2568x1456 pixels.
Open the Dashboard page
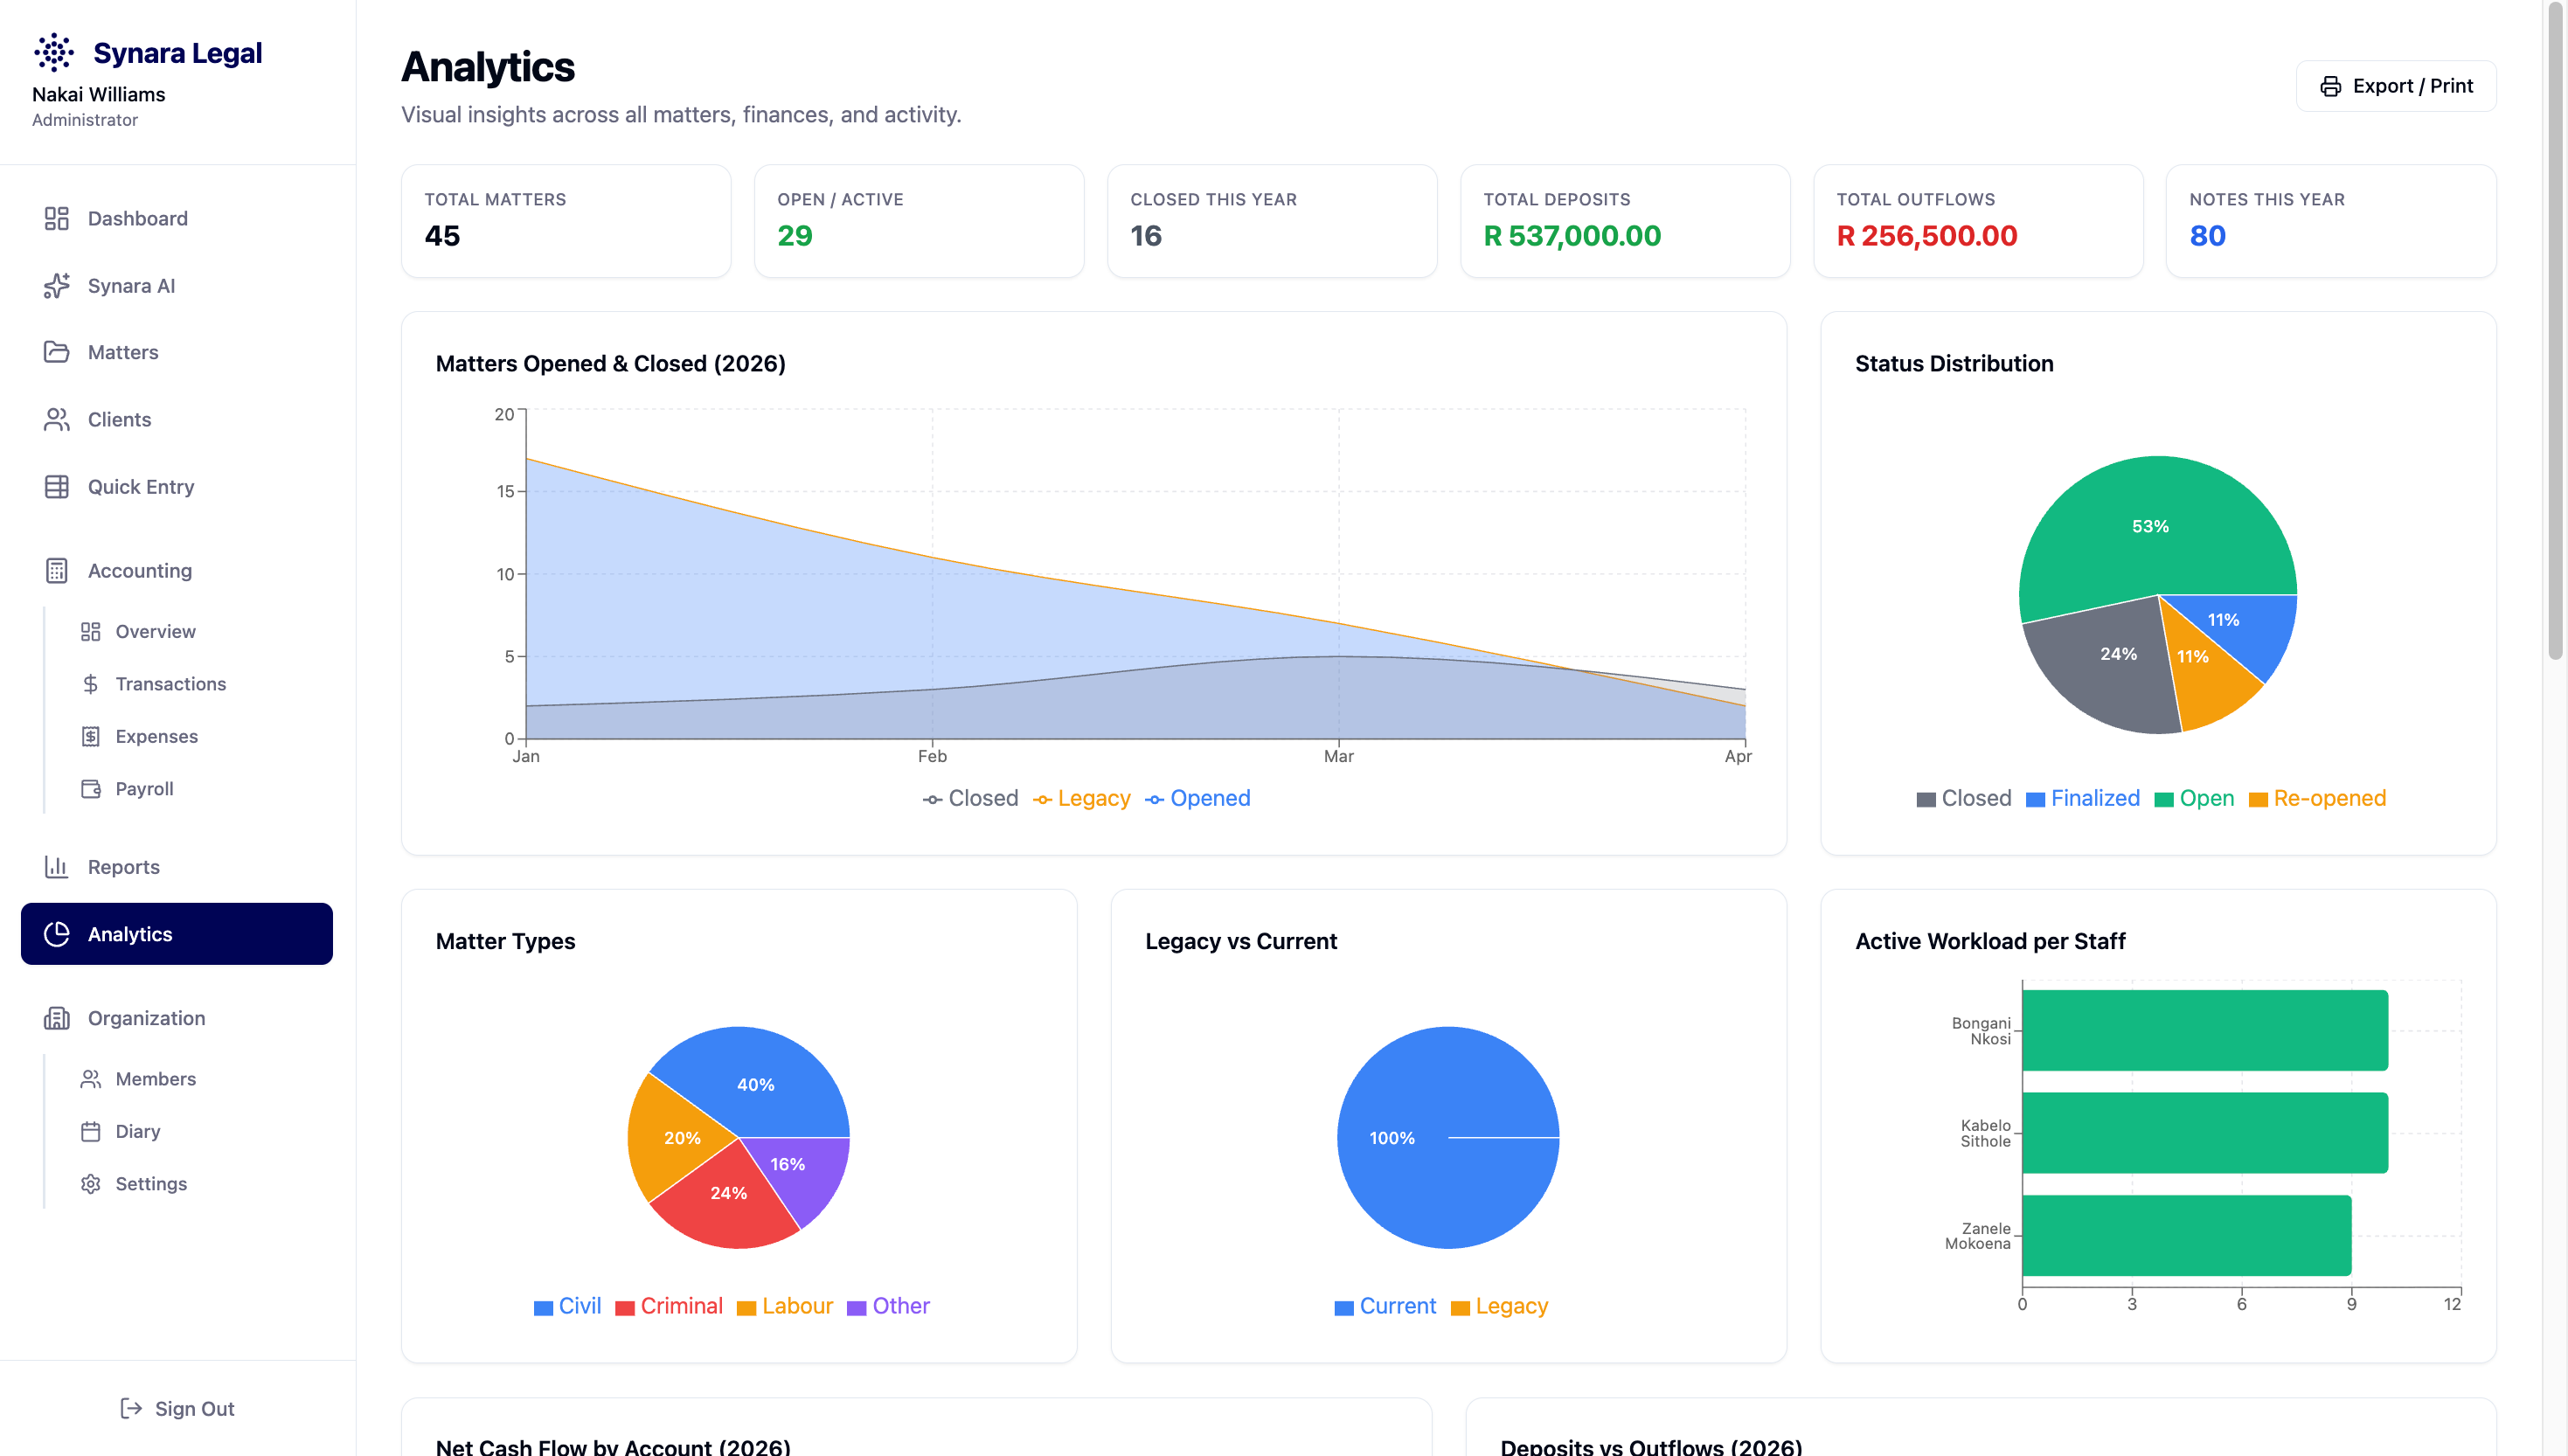177,218
